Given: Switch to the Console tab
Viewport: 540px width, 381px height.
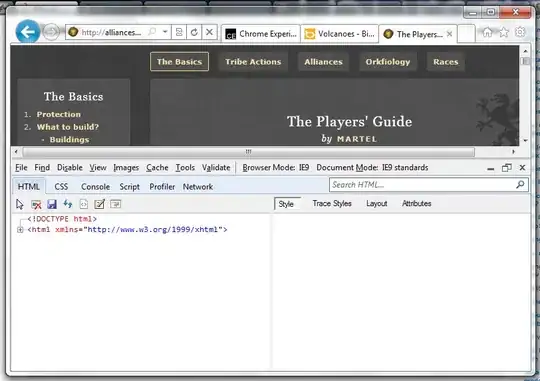Looking at the screenshot, I should (x=95, y=187).
